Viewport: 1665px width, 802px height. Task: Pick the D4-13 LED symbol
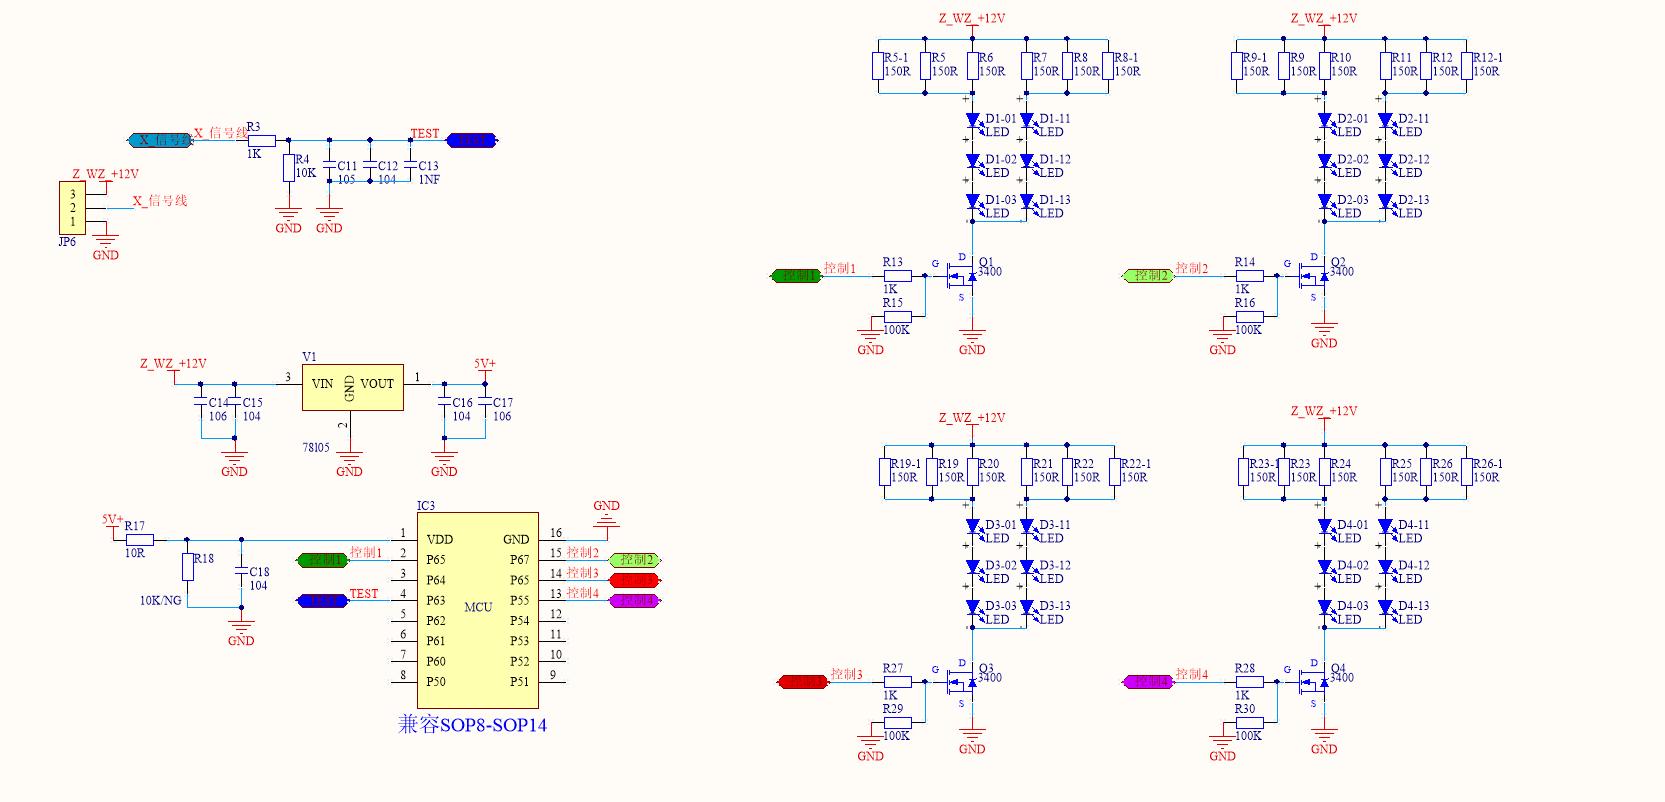coord(1384,608)
